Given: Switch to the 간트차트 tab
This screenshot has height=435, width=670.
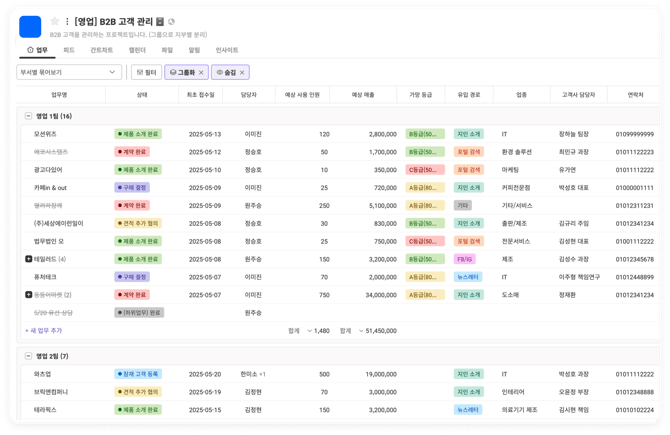Looking at the screenshot, I should point(101,49).
